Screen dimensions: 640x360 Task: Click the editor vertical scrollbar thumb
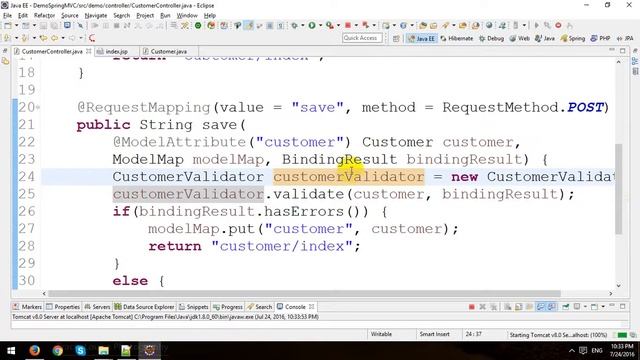(x=619, y=189)
